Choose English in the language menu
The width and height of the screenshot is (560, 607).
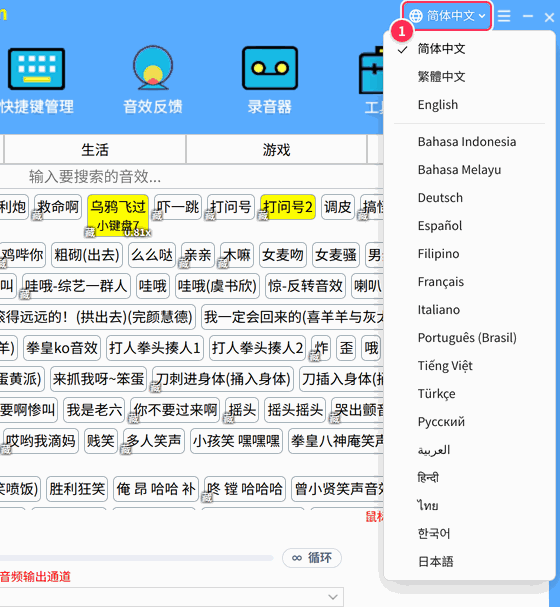tap(438, 105)
